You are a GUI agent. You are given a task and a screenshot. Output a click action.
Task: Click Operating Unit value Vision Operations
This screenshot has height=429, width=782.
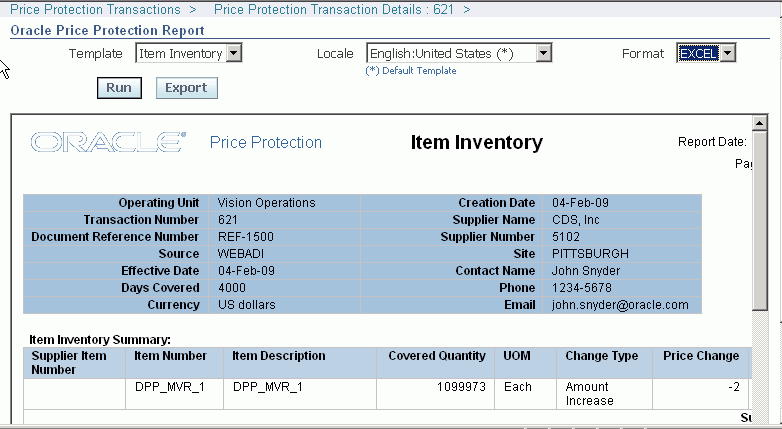[266, 203]
